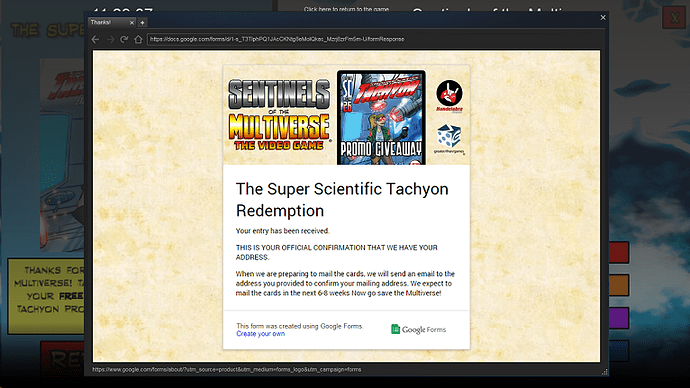This screenshot has height=388, width=690.
Task: Click the Click here to return to the game text
Action: click(x=346, y=9)
